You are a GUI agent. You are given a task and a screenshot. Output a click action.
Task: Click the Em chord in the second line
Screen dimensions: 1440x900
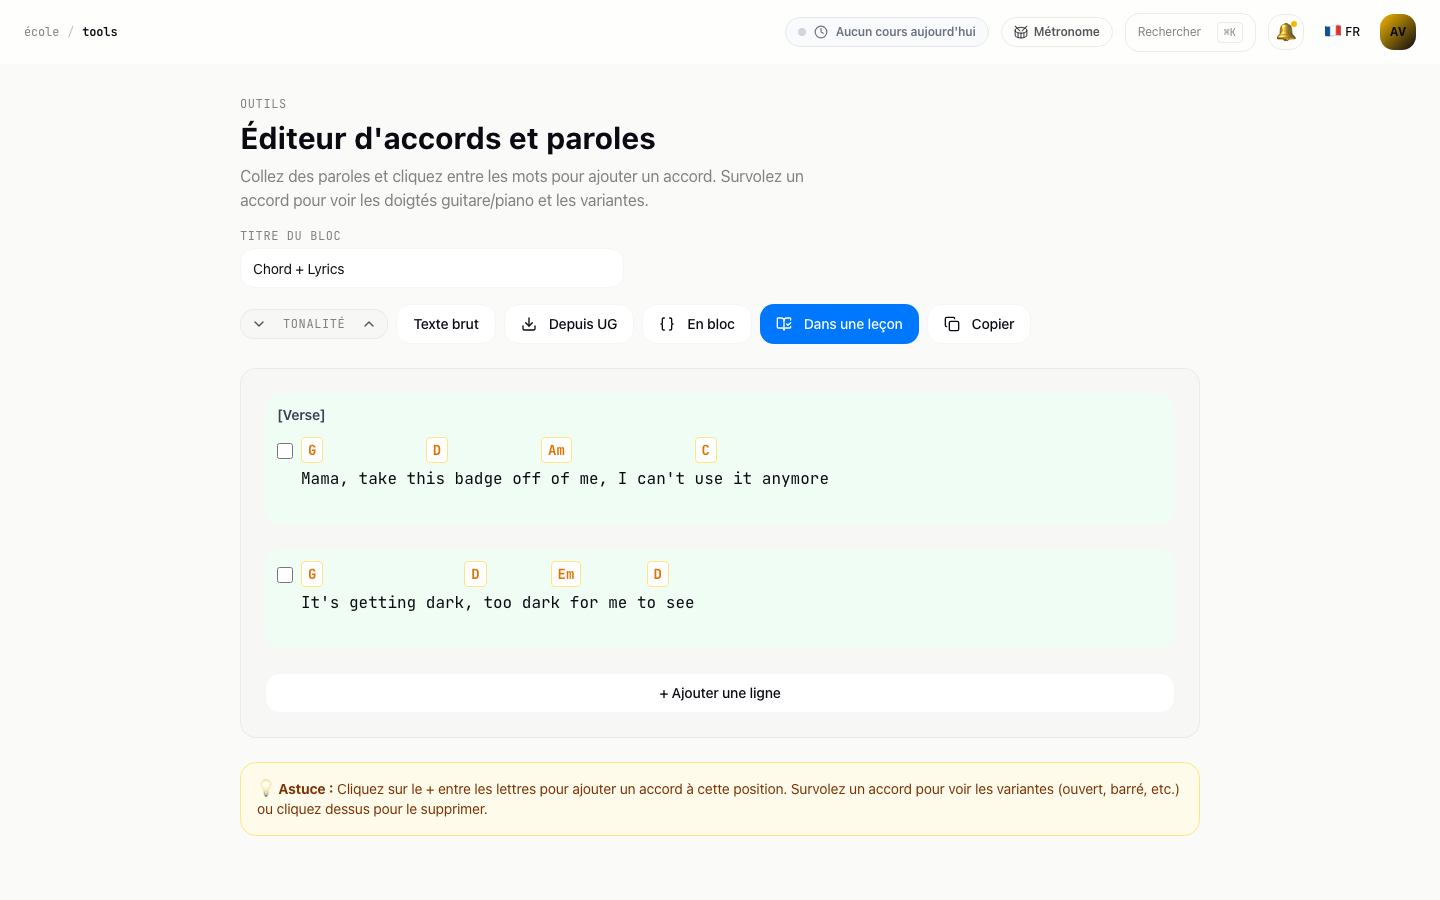(566, 574)
